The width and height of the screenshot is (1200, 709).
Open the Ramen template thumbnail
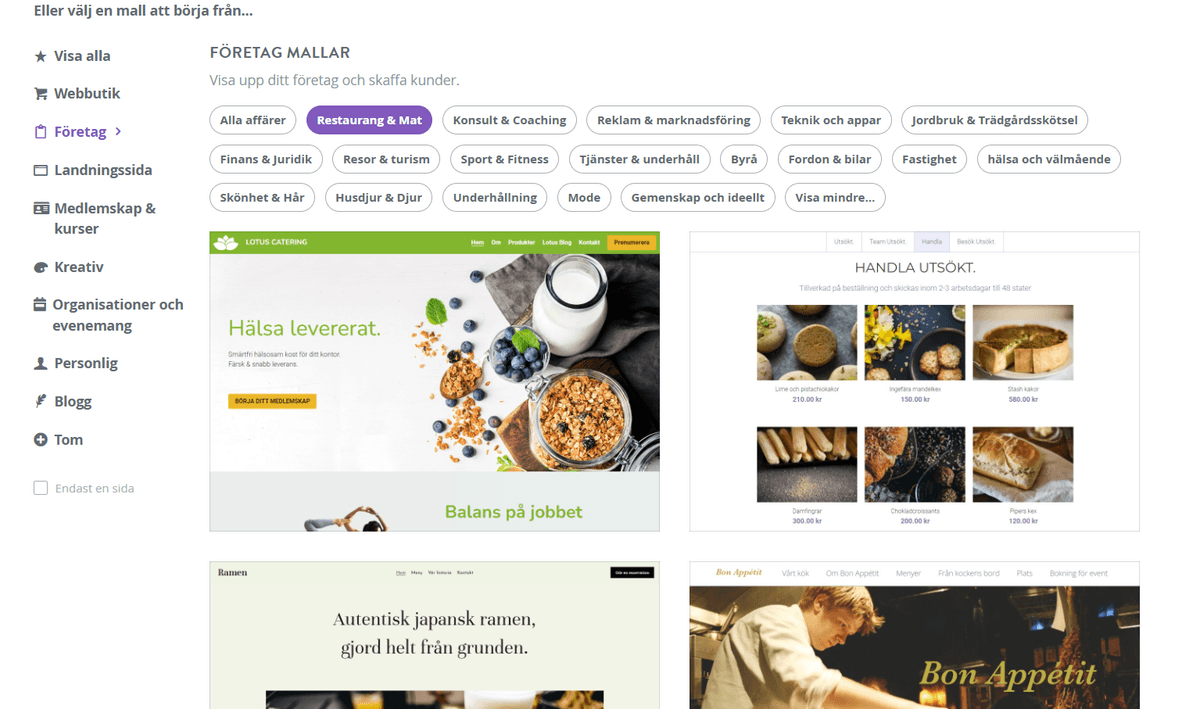click(x=435, y=636)
